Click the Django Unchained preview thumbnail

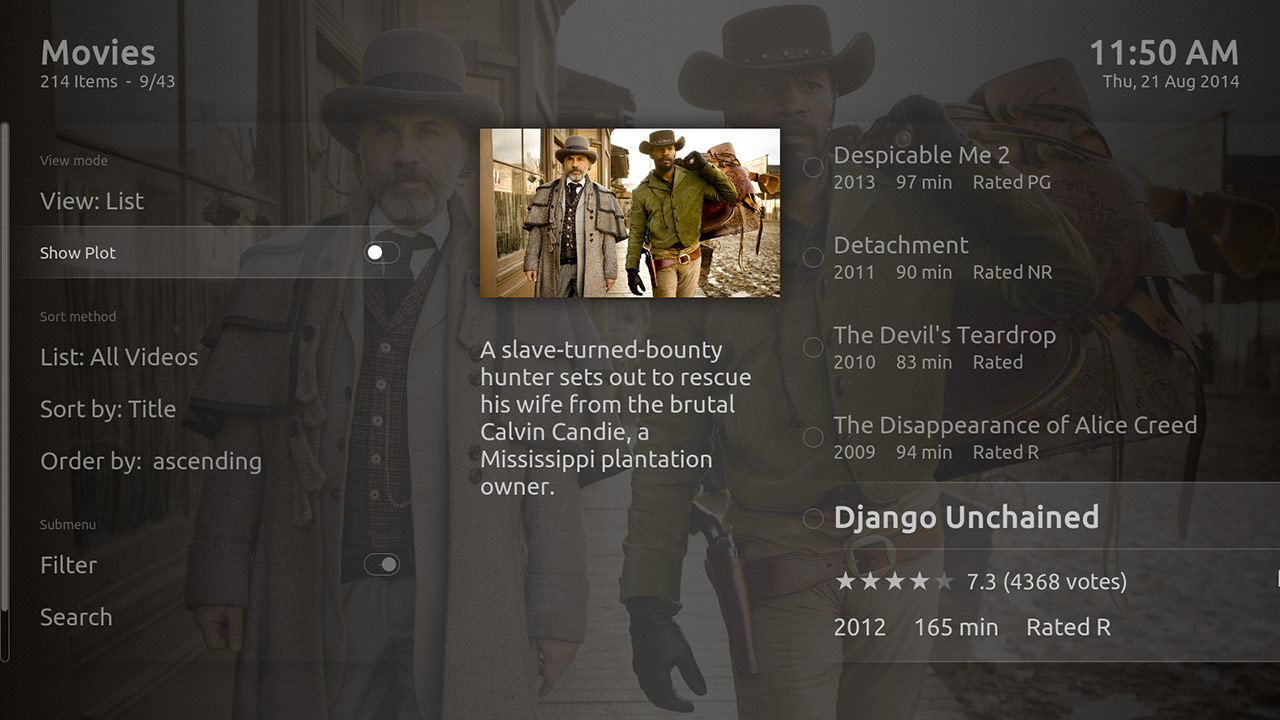click(x=630, y=213)
